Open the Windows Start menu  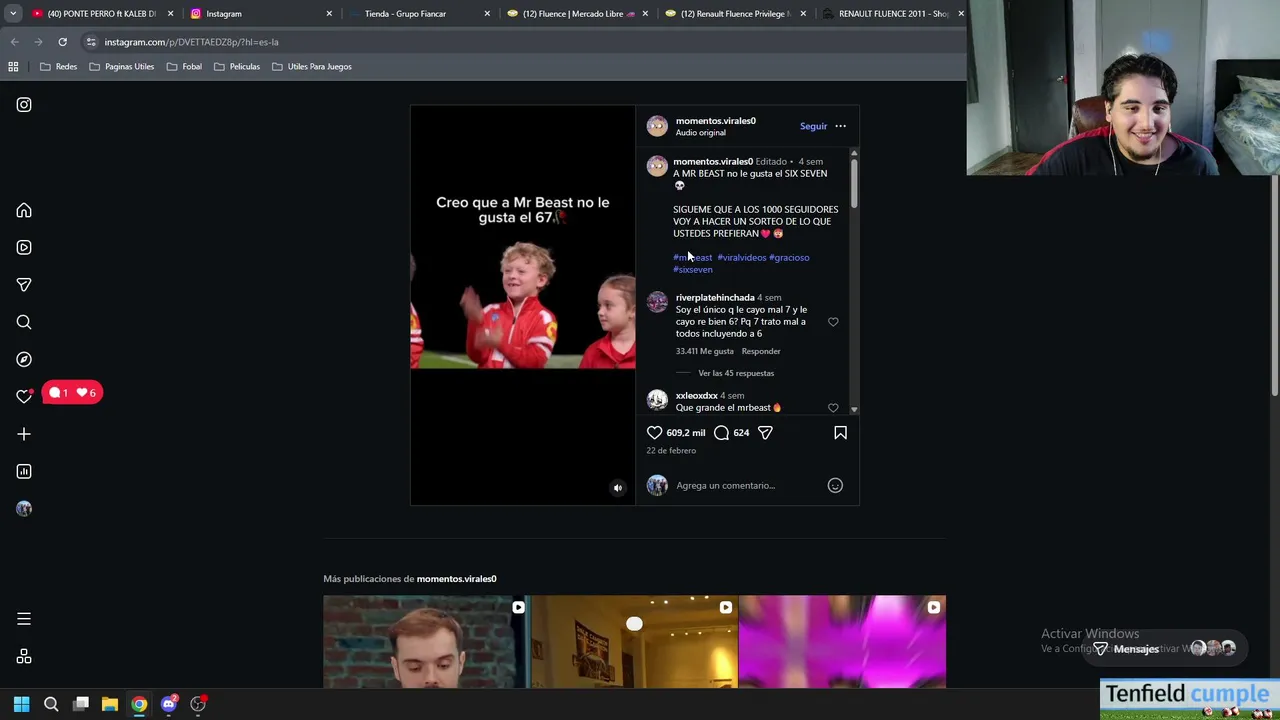tap(21, 704)
